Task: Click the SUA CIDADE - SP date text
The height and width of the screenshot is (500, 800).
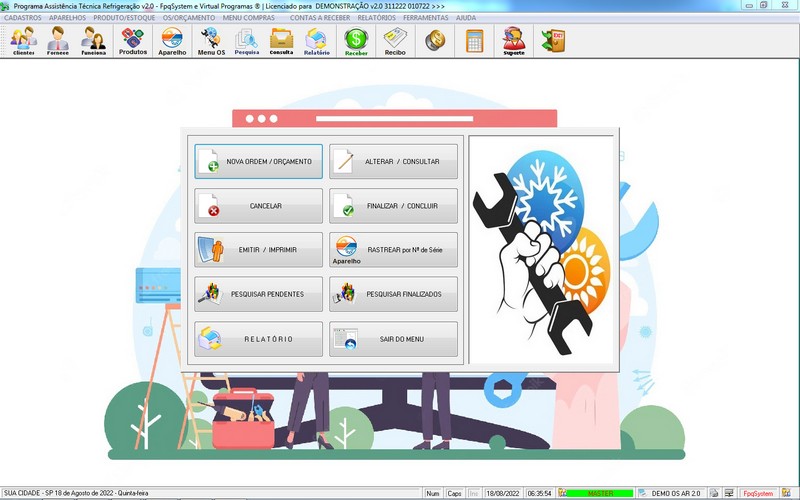Action: [x=76, y=493]
